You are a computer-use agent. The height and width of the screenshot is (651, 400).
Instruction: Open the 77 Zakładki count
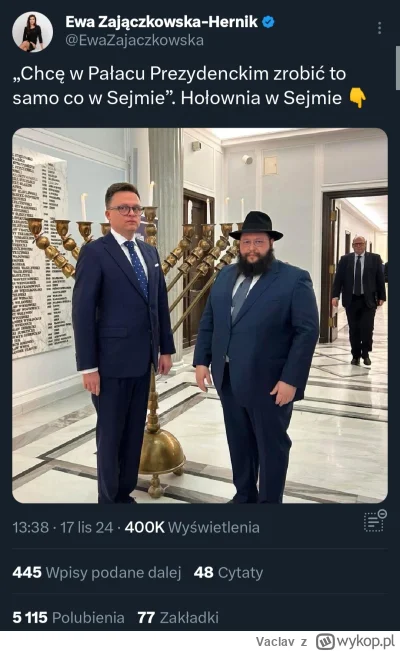tap(178, 617)
